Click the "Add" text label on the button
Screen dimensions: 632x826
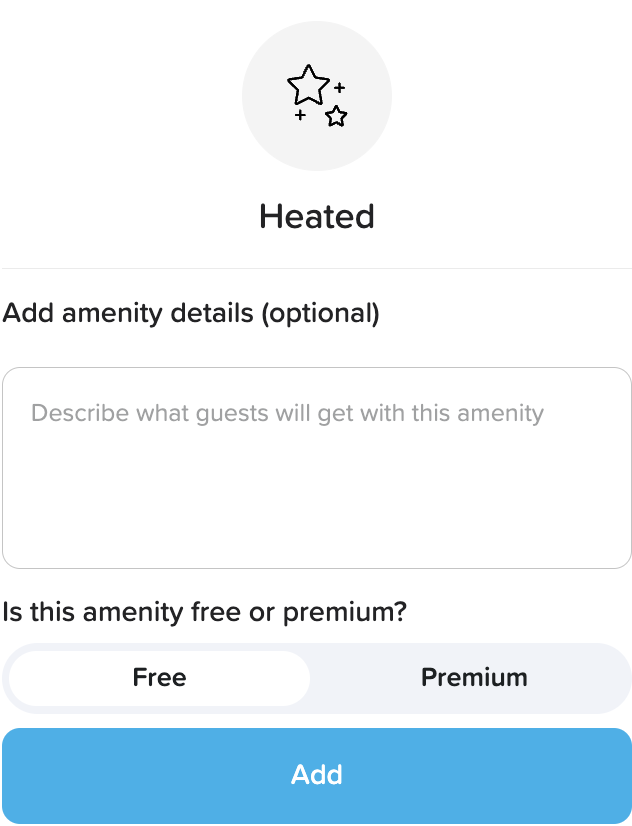coord(317,775)
